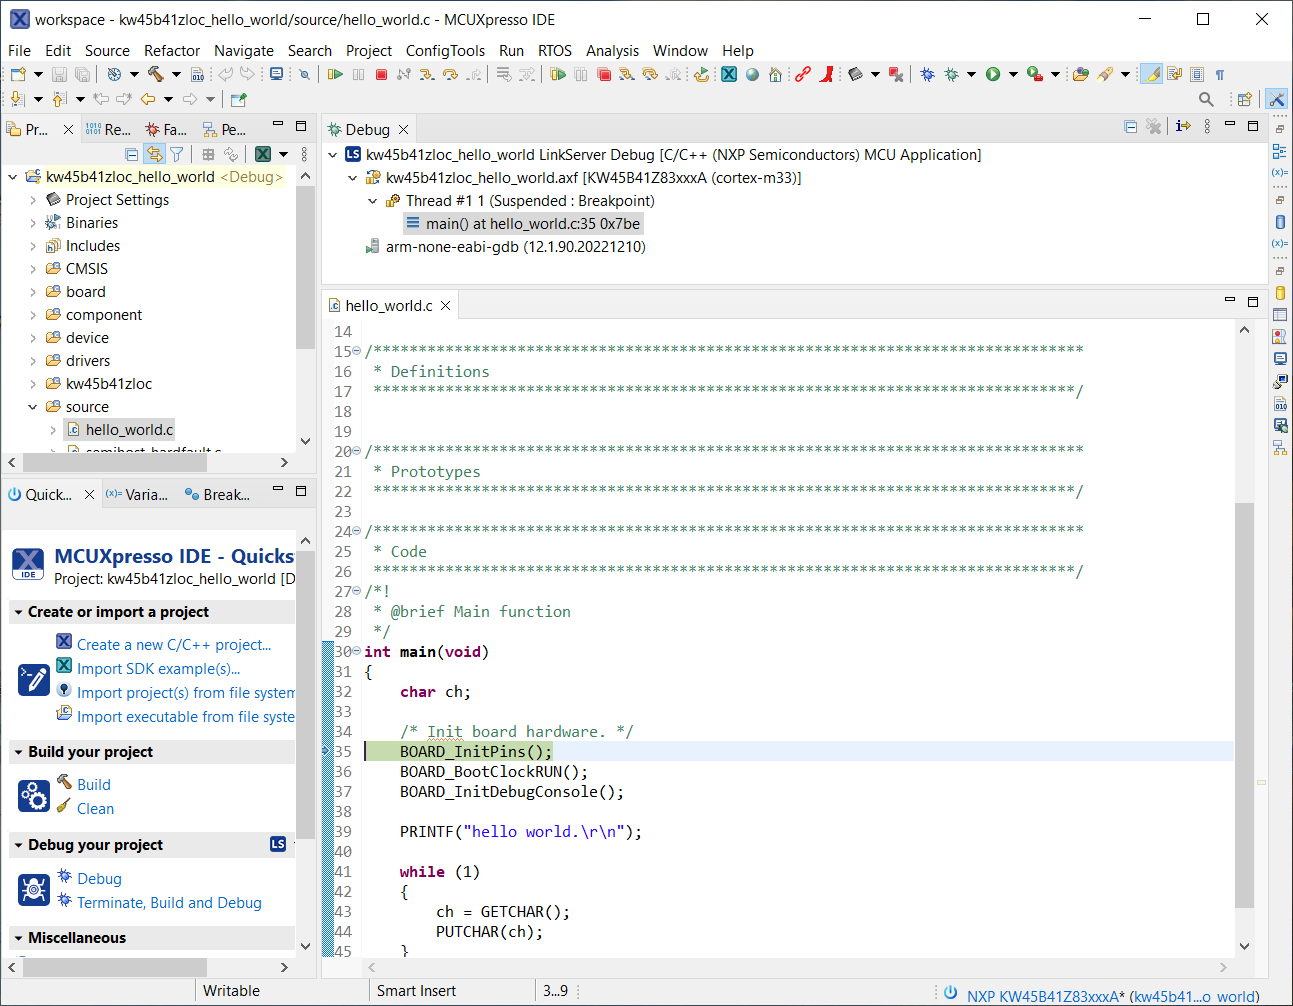Collapse all items in Project Explorer
The image size is (1293, 1006).
coord(132,154)
